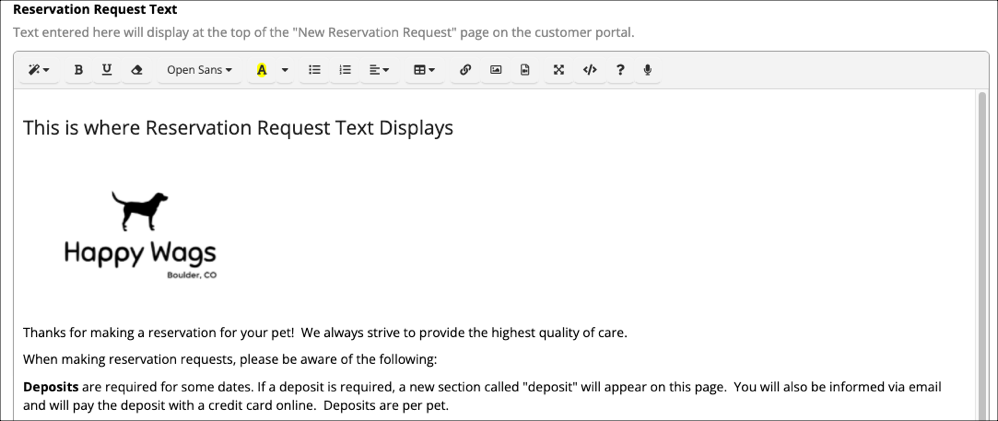Viewport: 998px width, 421px height.
Task: Click the 'Reservation Request Text' section label
Action: (95, 10)
